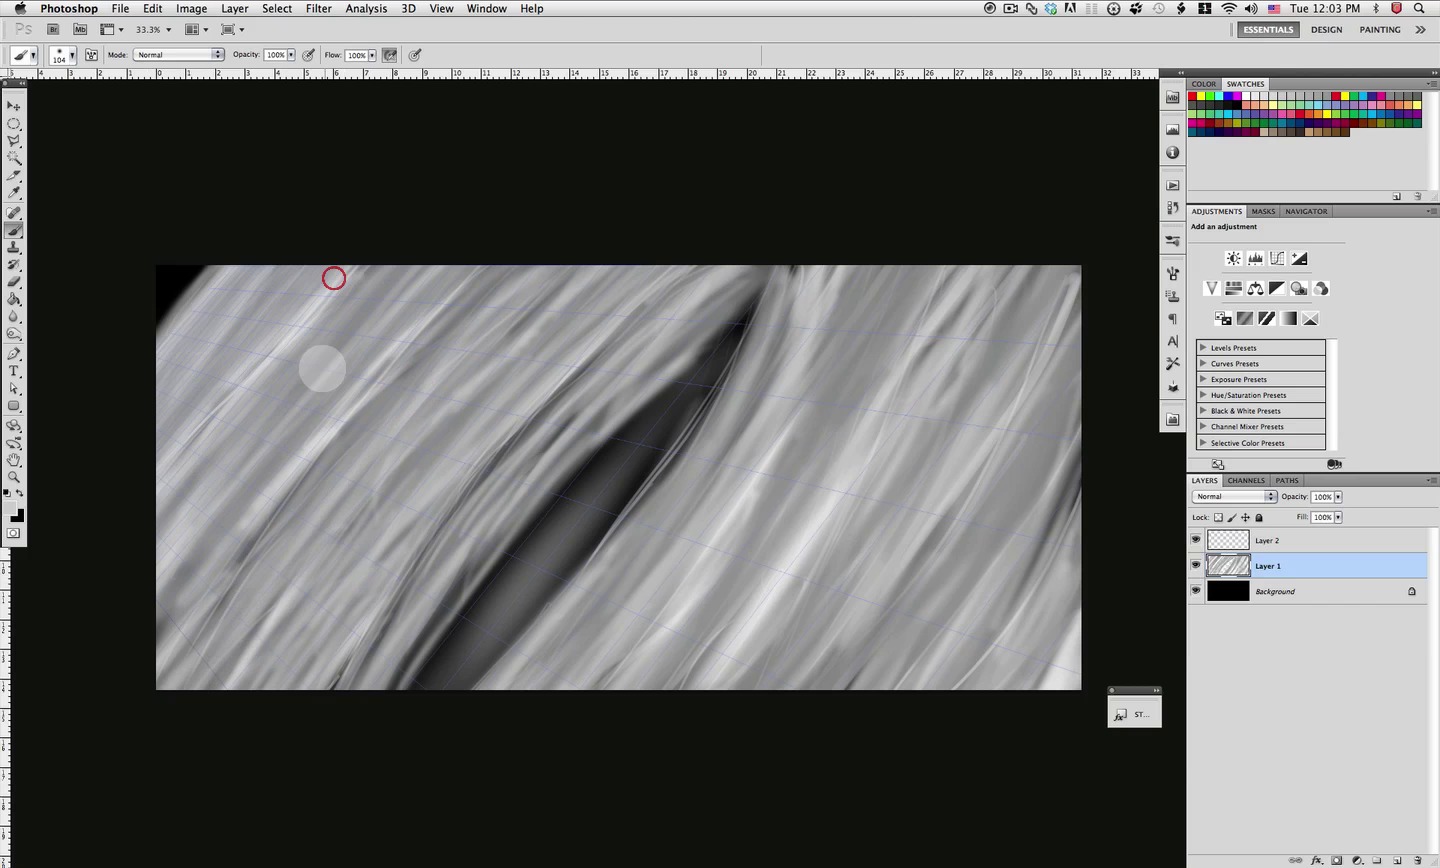Open the brush preset picker dropdown

click(72, 55)
